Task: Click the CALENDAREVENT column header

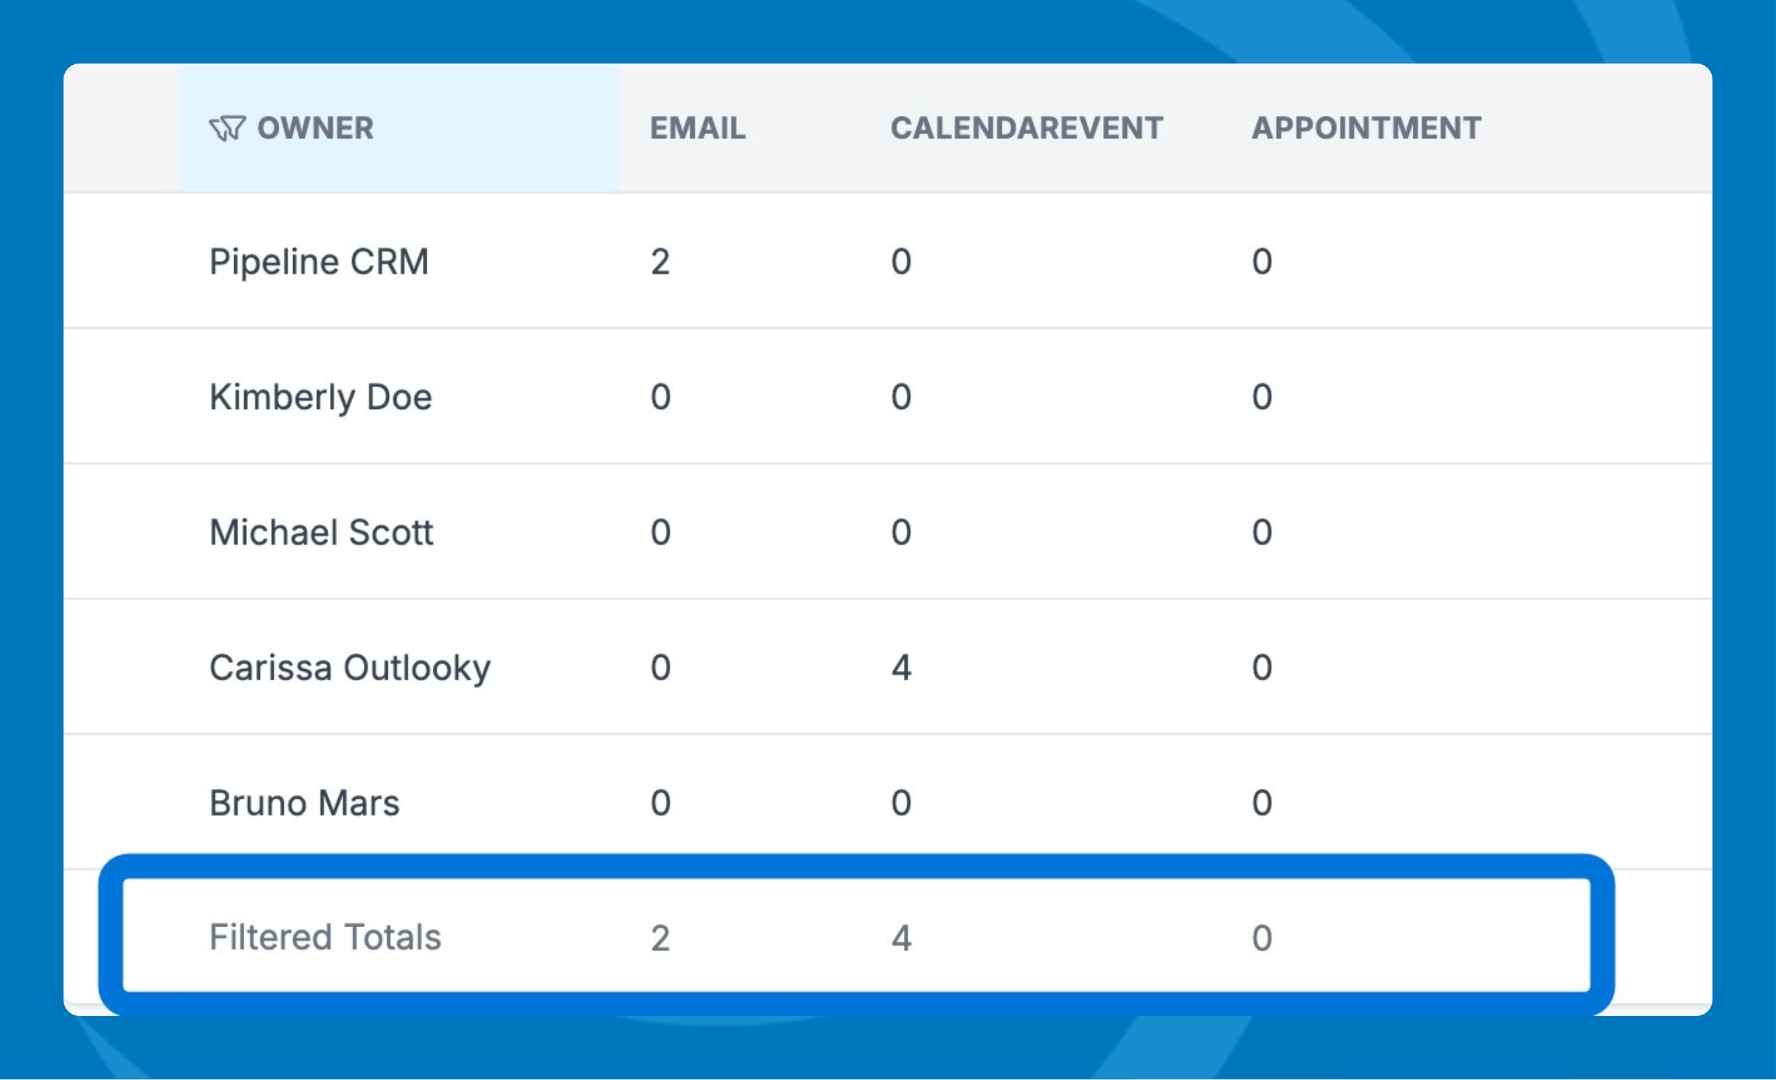Action: (x=1026, y=128)
